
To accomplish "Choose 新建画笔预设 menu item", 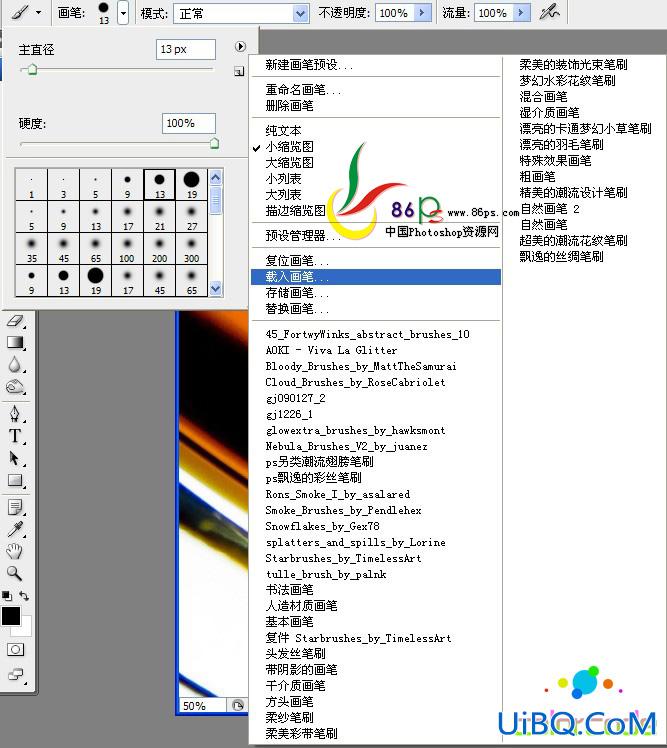I will pyautogui.click(x=309, y=65).
